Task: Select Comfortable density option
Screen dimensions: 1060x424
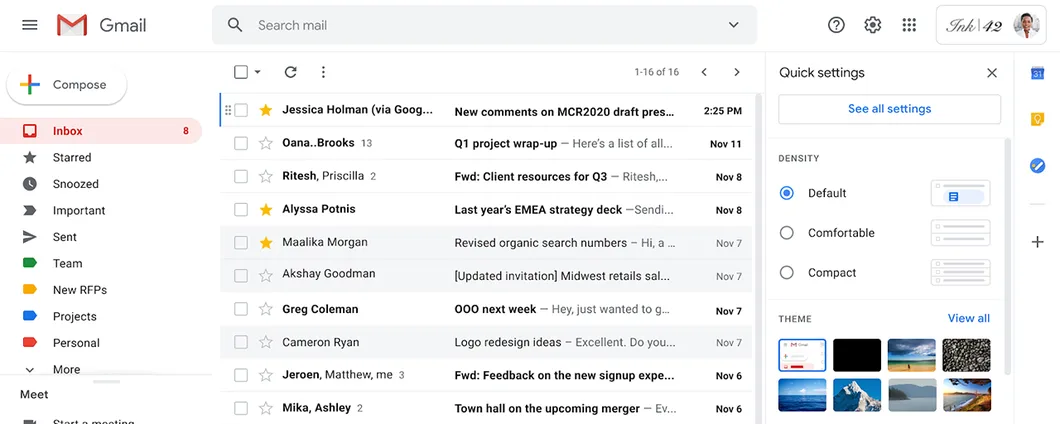Action: (x=786, y=233)
